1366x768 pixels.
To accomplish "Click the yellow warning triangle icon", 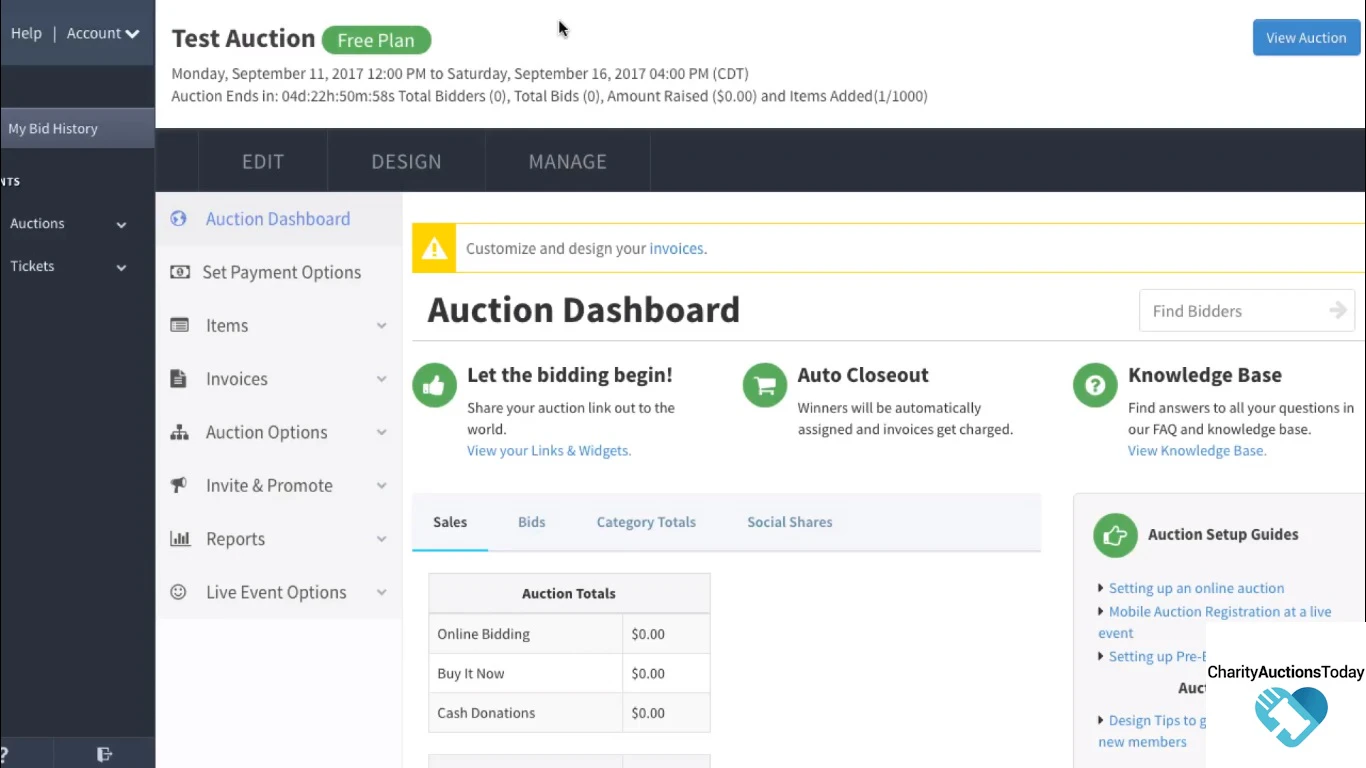I will pyautogui.click(x=434, y=249).
